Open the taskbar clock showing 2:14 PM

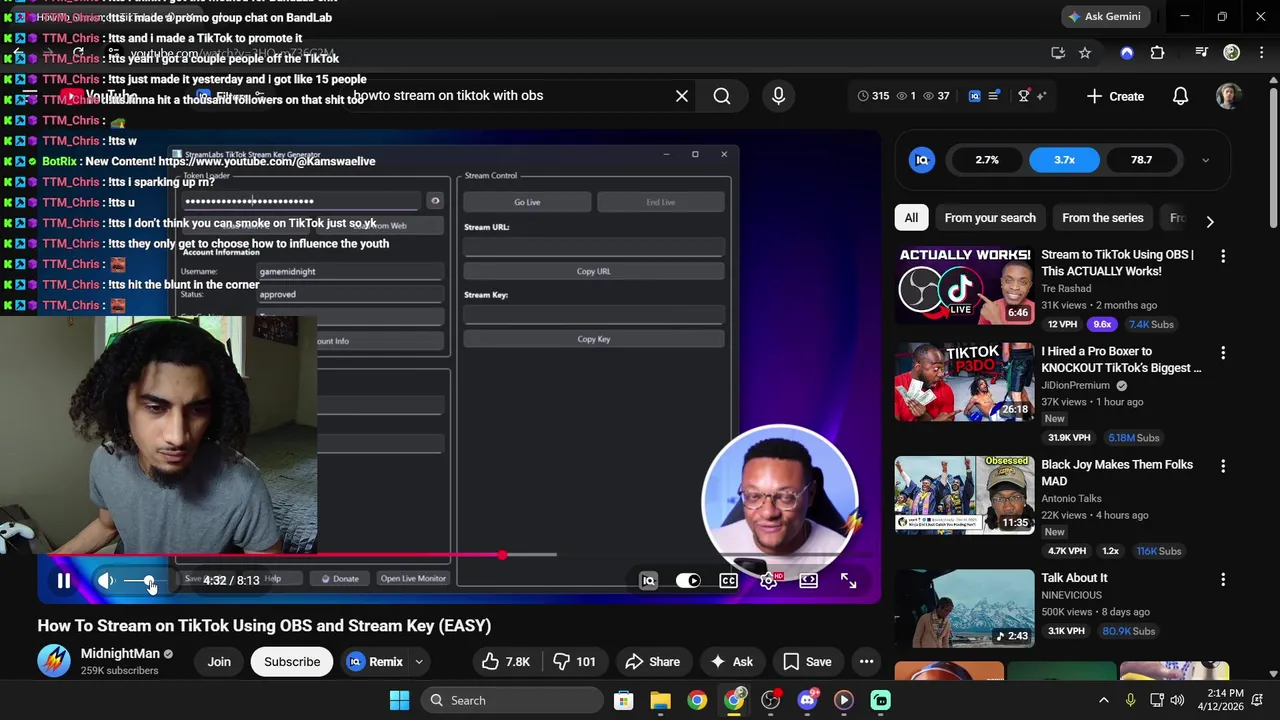[1225, 700]
